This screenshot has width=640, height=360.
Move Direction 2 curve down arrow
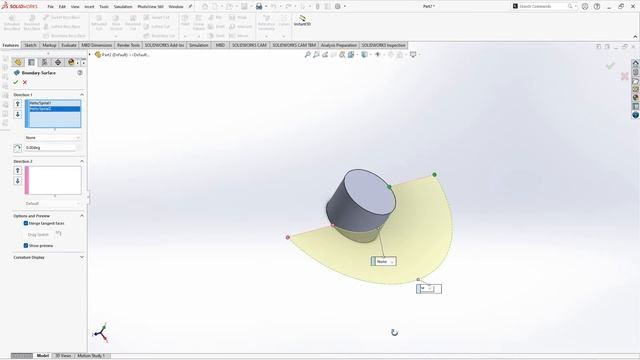[18, 181]
